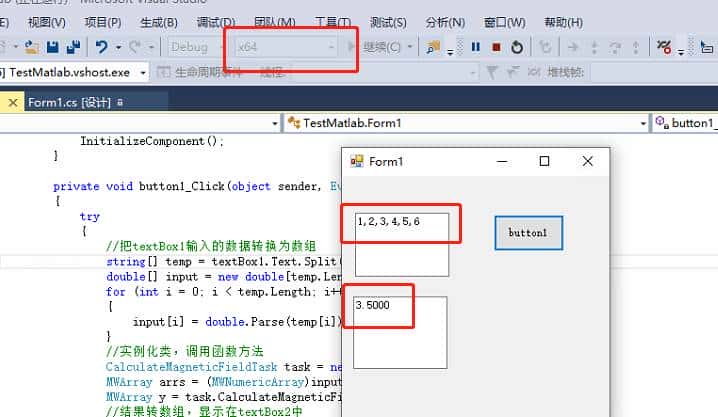This screenshot has height=417, width=718.
Task: Click the step into icon
Action: click(594, 47)
